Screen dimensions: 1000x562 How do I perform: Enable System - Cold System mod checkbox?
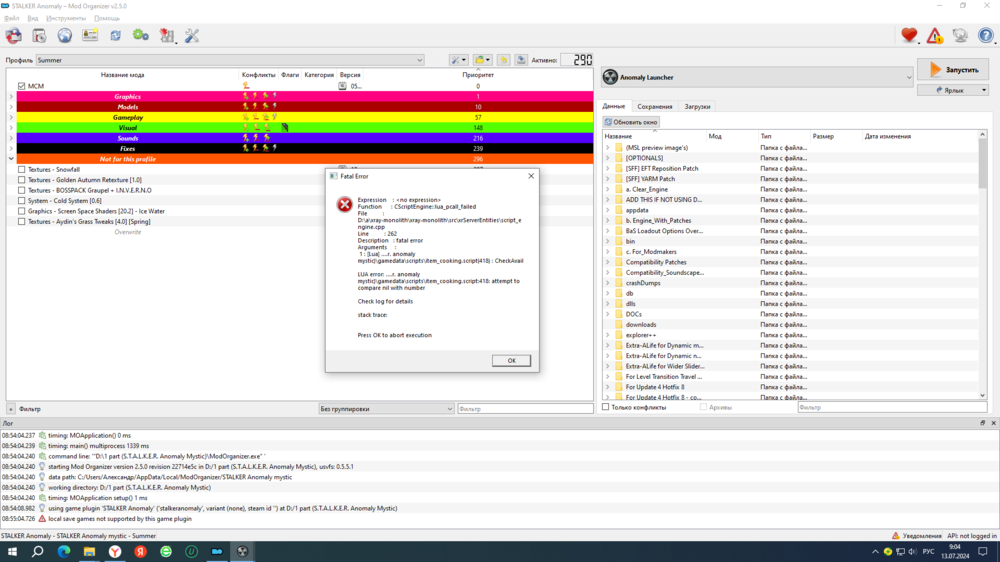click(x=22, y=201)
